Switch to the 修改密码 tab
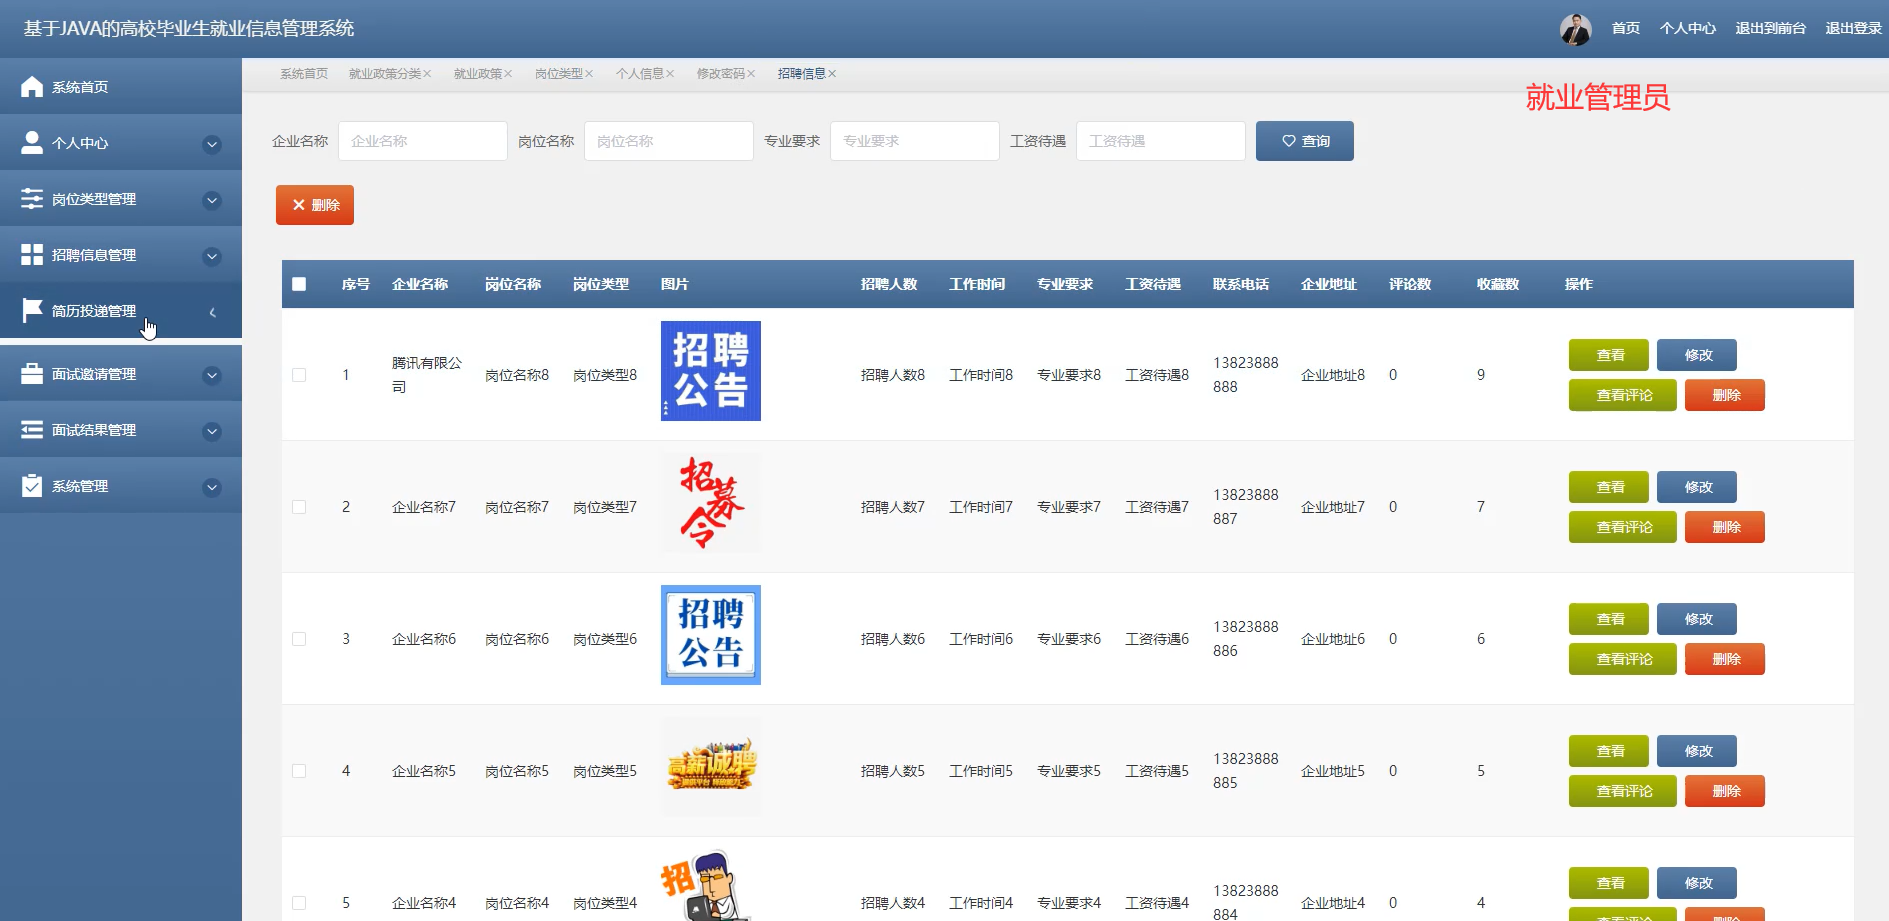The image size is (1889, 921). coord(721,74)
